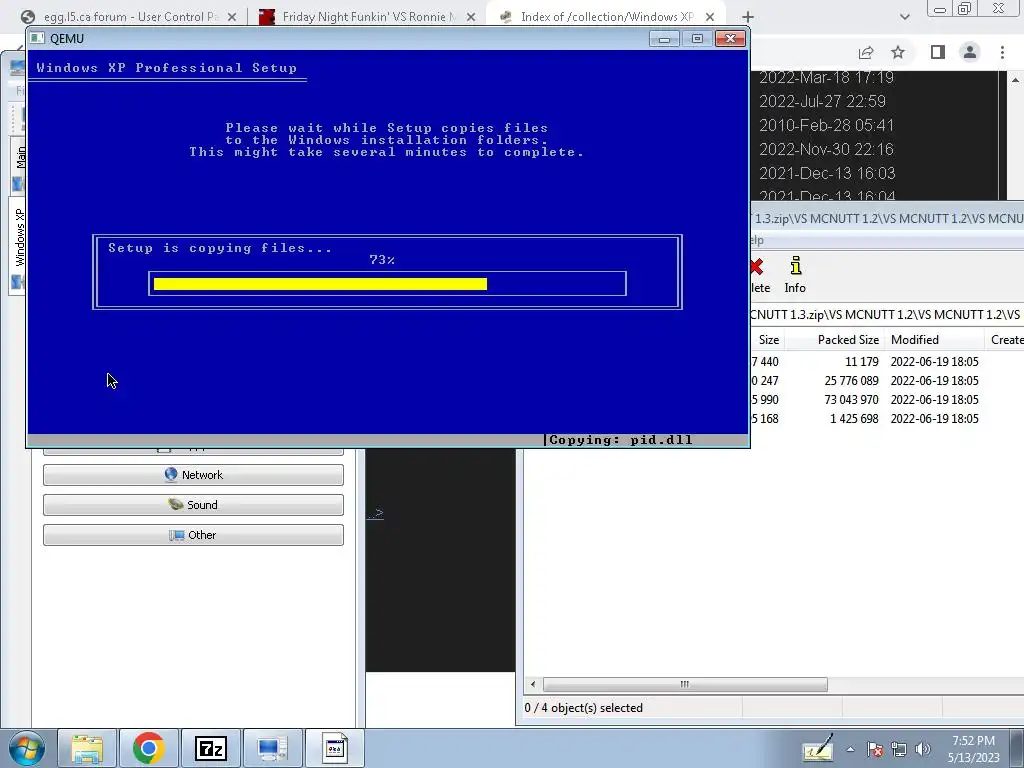This screenshot has height=768, width=1024.
Task: Close the egg.l5.ca forum tab
Action: click(x=232, y=17)
